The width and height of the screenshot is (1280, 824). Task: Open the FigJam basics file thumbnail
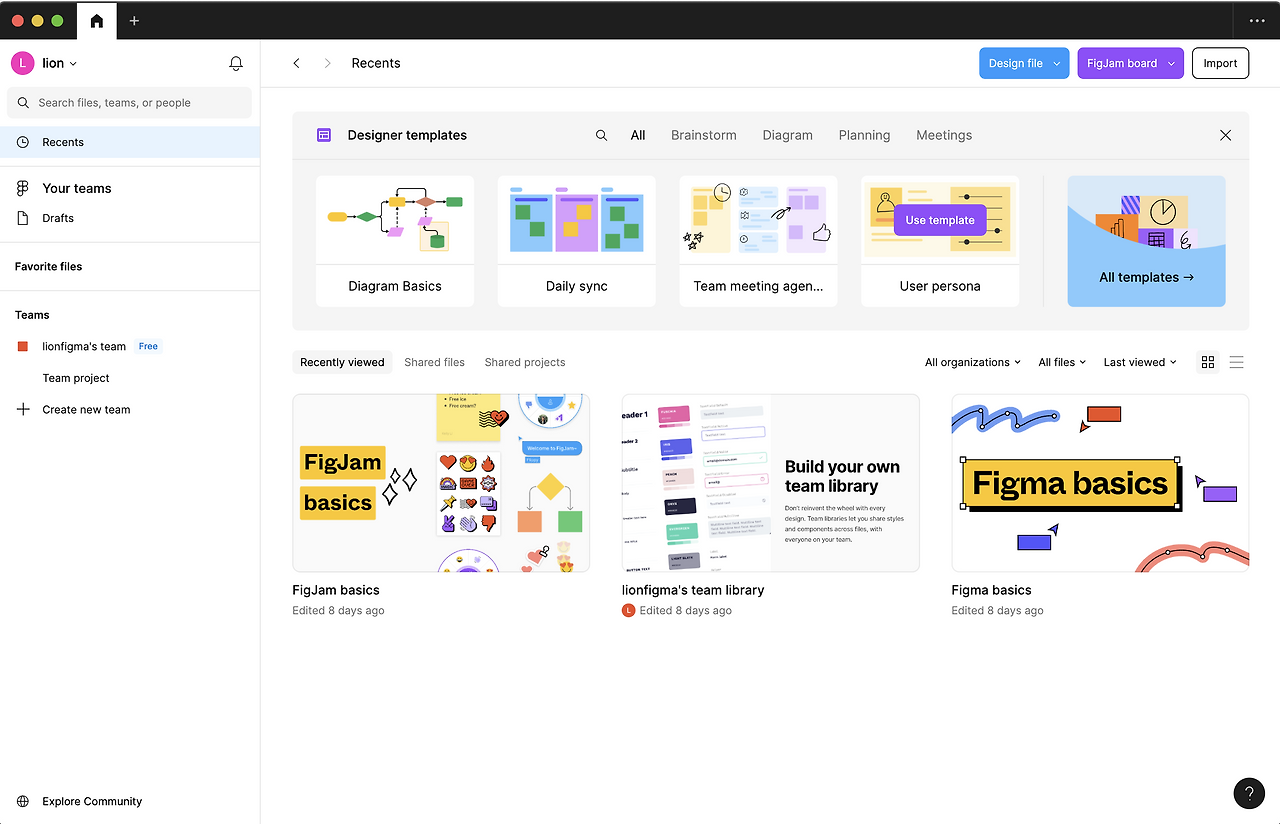441,483
